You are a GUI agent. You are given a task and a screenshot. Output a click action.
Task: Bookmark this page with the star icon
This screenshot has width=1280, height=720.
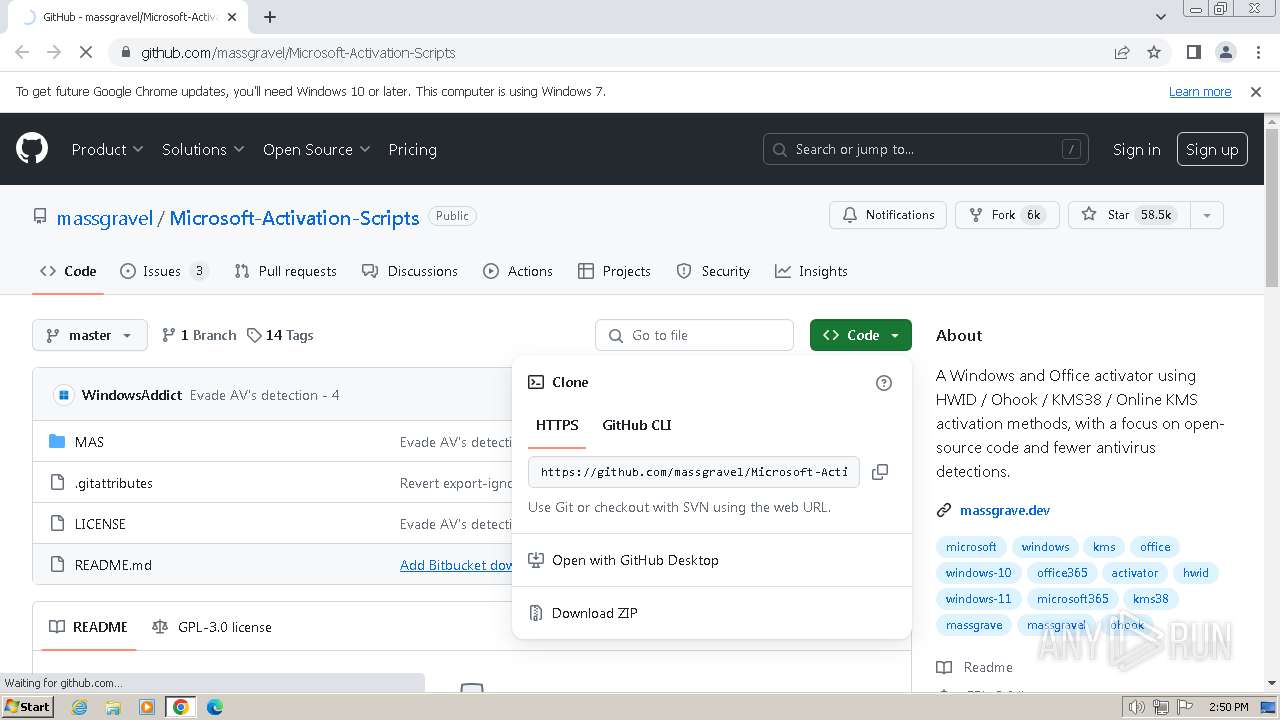coord(1154,52)
